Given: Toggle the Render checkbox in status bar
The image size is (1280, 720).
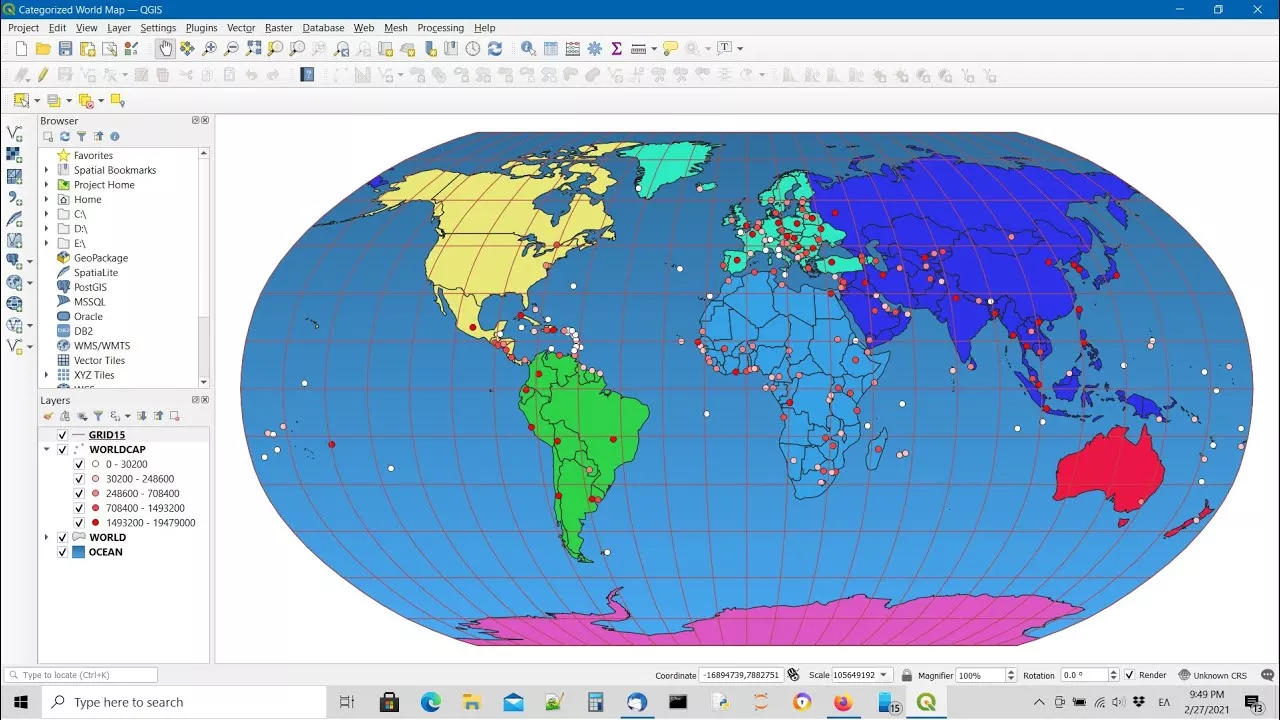Looking at the screenshot, I should click(x=1129, y=675).
